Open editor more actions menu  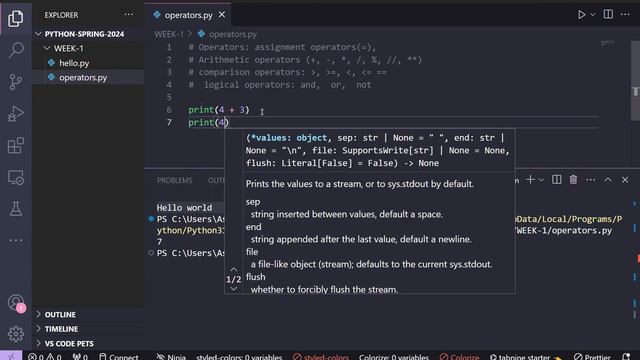click(x=625, y=14)
